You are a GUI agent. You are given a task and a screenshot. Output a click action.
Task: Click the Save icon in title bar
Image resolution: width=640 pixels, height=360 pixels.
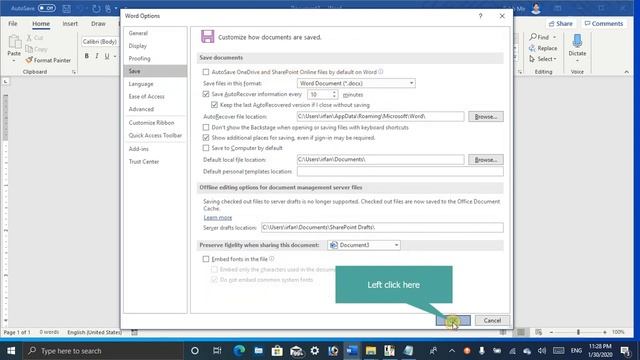pyautogui.click(x=67, y=8)
